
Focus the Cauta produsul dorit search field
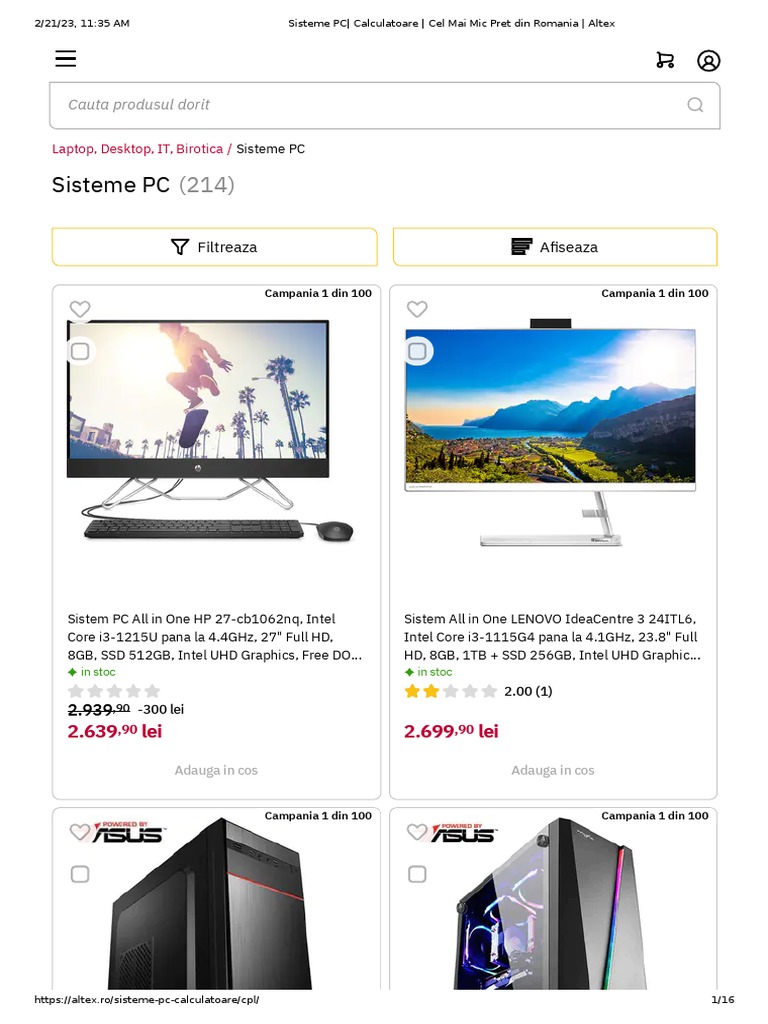point(370,105)
